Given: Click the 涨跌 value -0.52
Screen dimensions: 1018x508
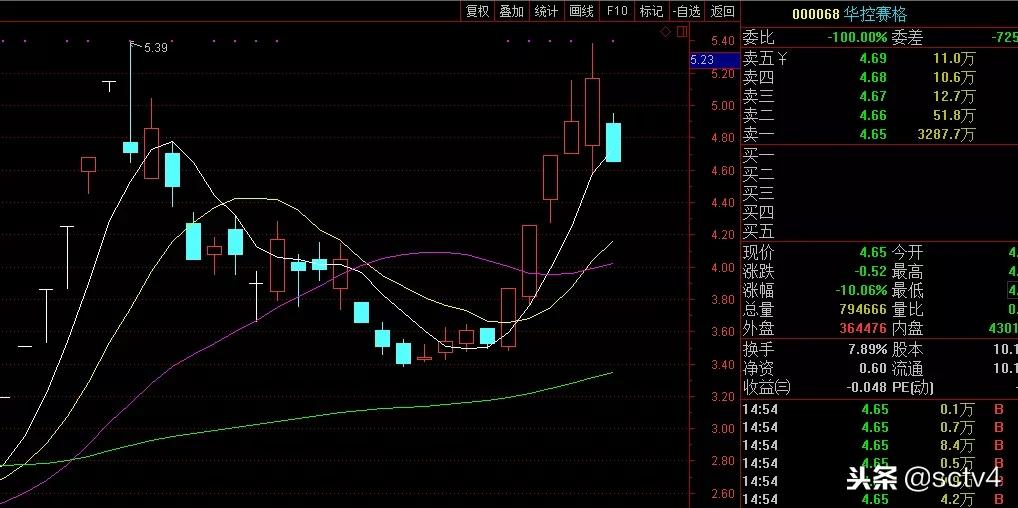Looking at the screenshot, I should pos(871,272).
